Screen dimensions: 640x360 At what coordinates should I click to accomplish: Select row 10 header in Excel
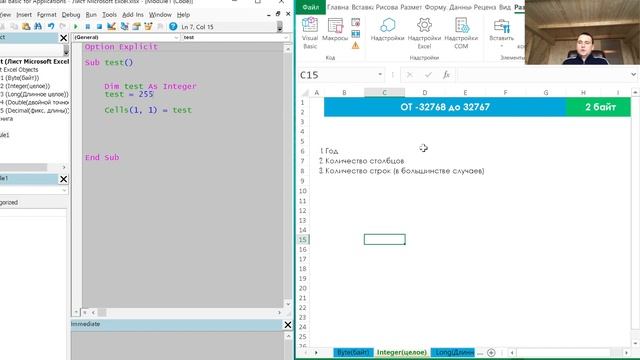tap(302, 191)
